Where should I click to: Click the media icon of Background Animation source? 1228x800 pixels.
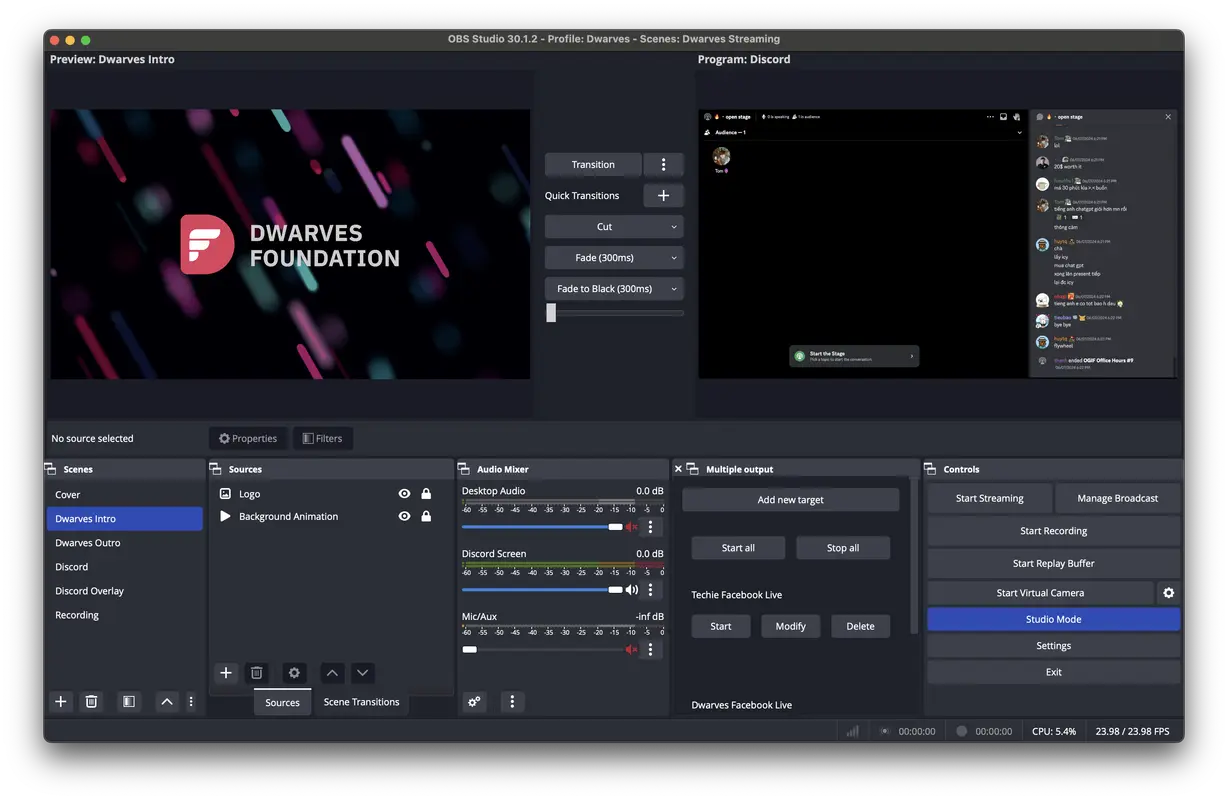(225, 517)
